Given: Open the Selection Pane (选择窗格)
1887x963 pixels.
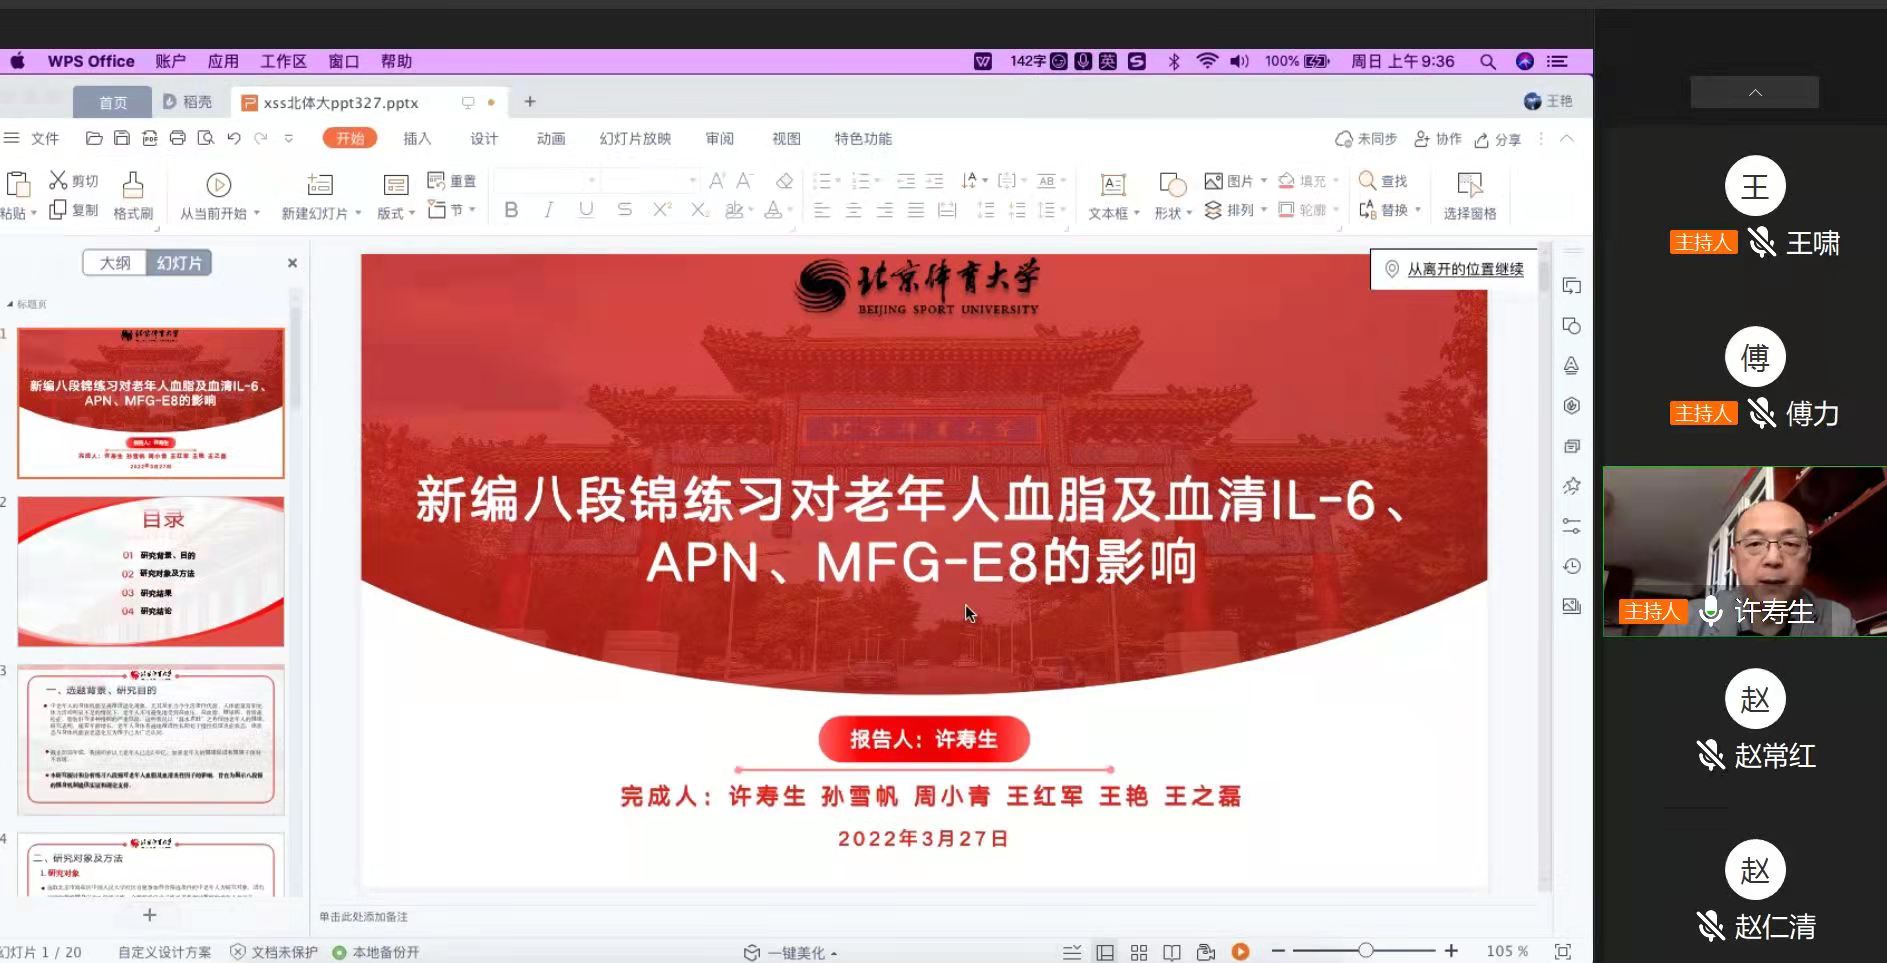Looking at the screenshot, I should click(x=1469, y=195).
